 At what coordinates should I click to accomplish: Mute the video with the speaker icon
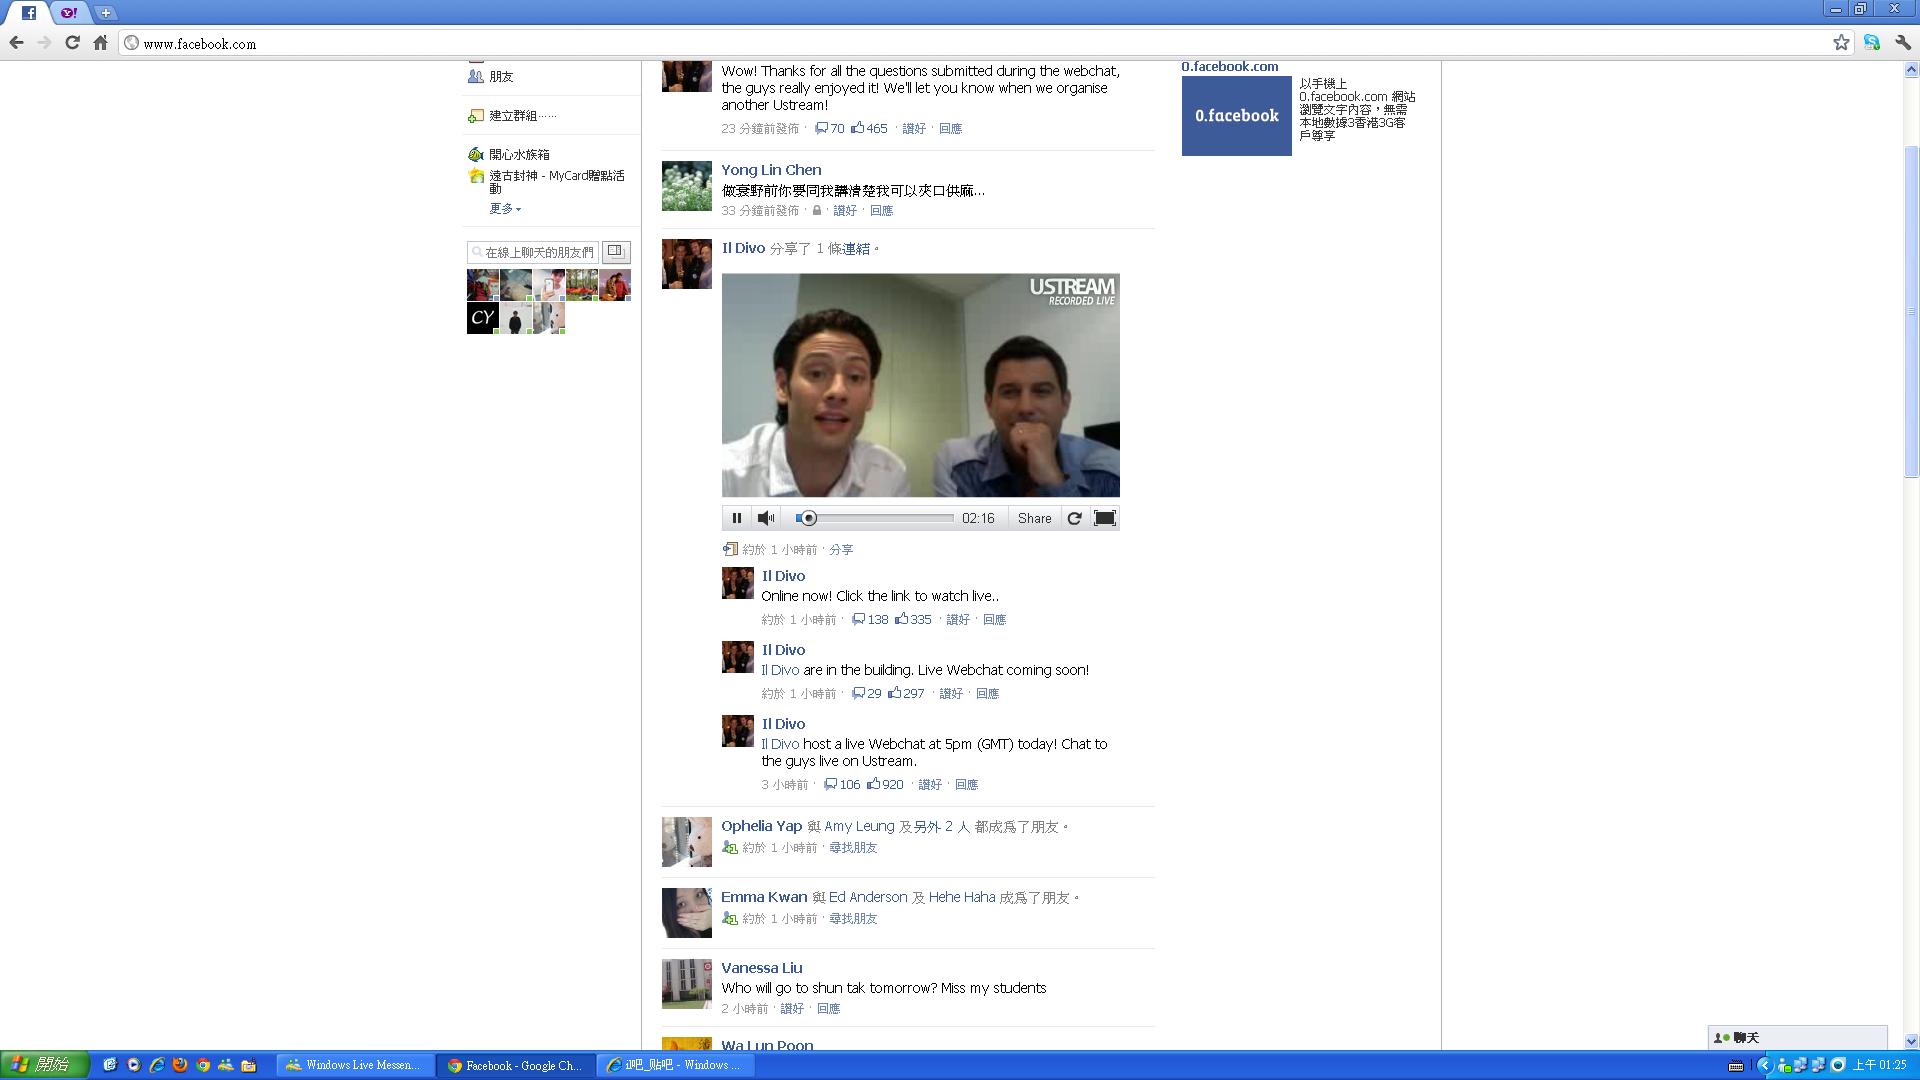coord(766,518)
